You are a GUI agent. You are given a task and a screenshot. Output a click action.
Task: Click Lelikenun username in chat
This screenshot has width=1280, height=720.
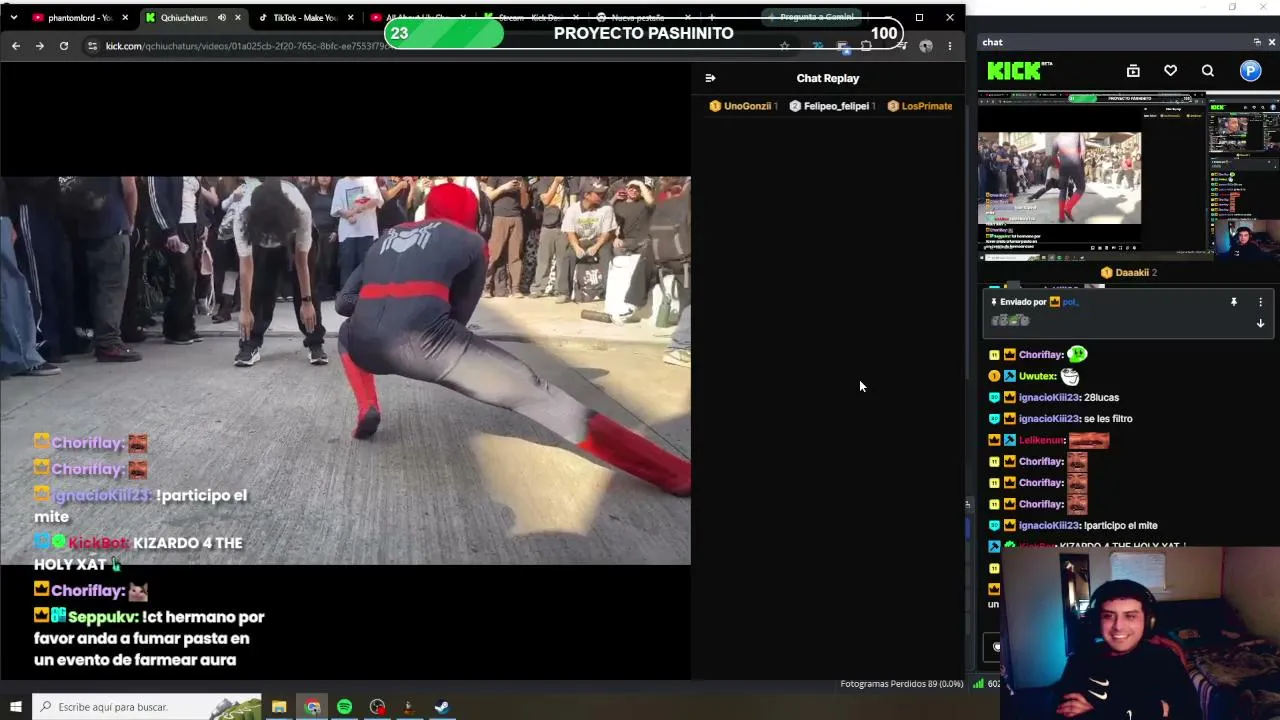(x=1041, y=440)
